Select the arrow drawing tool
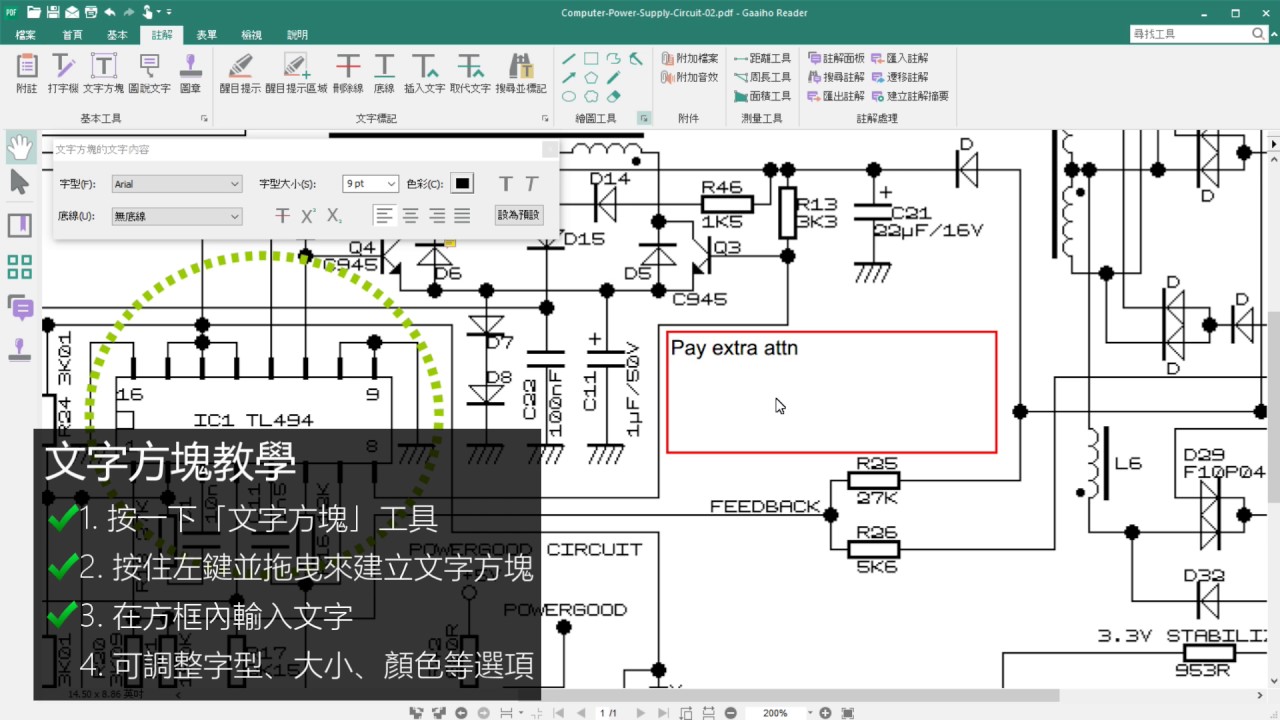 tap(569, 78)
